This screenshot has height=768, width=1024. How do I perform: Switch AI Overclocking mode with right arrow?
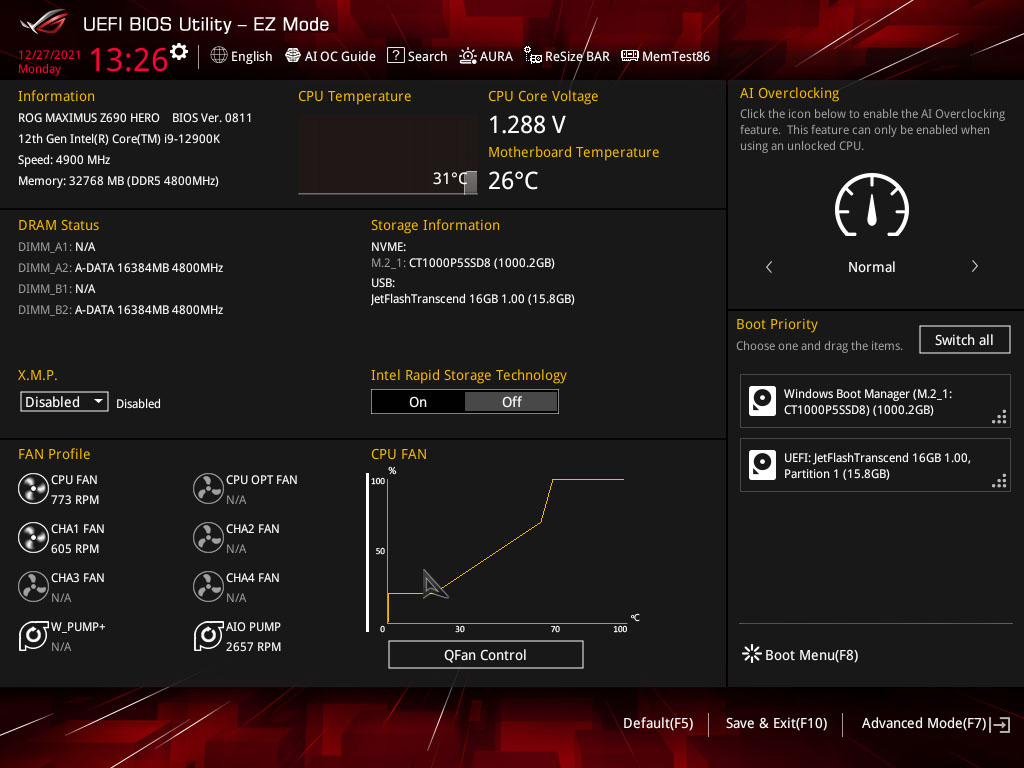(x=974, y=266)
